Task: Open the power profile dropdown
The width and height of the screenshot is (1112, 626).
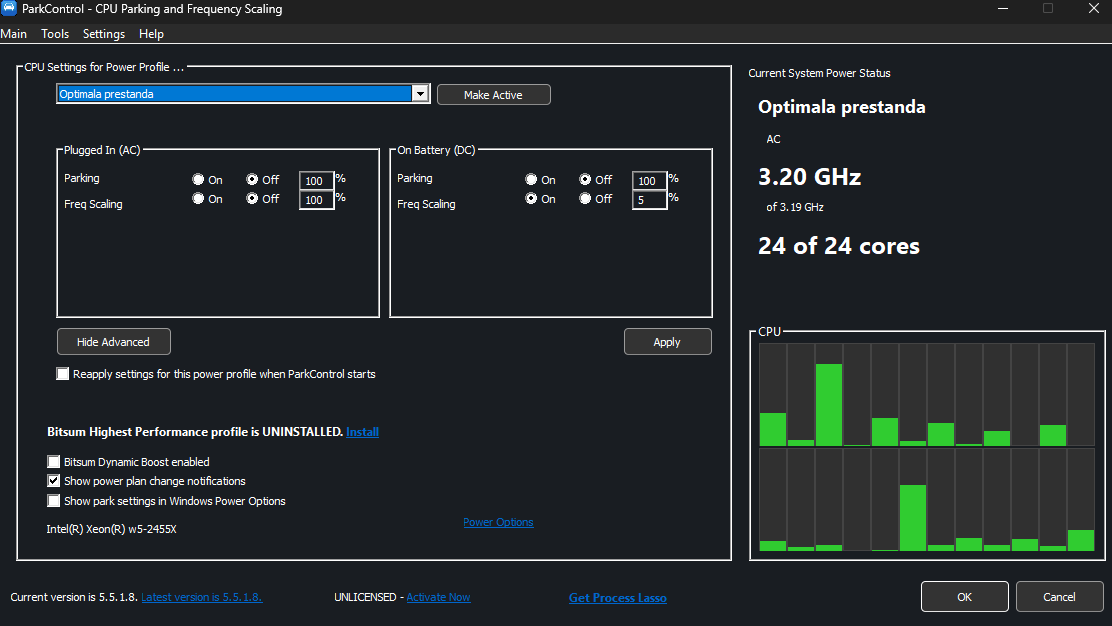Action: tap(420, 94)
